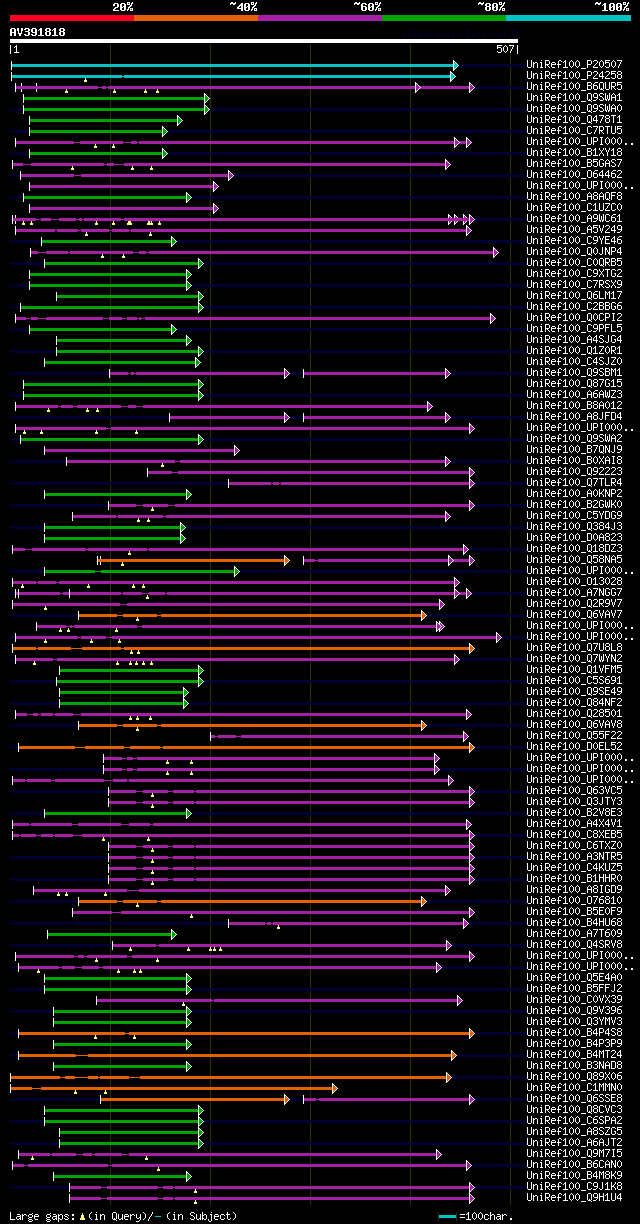Select hit label UniRef100_Q0JNP4
The height and width of the screenshot is (1224, 640).
(x=574, y=251)
